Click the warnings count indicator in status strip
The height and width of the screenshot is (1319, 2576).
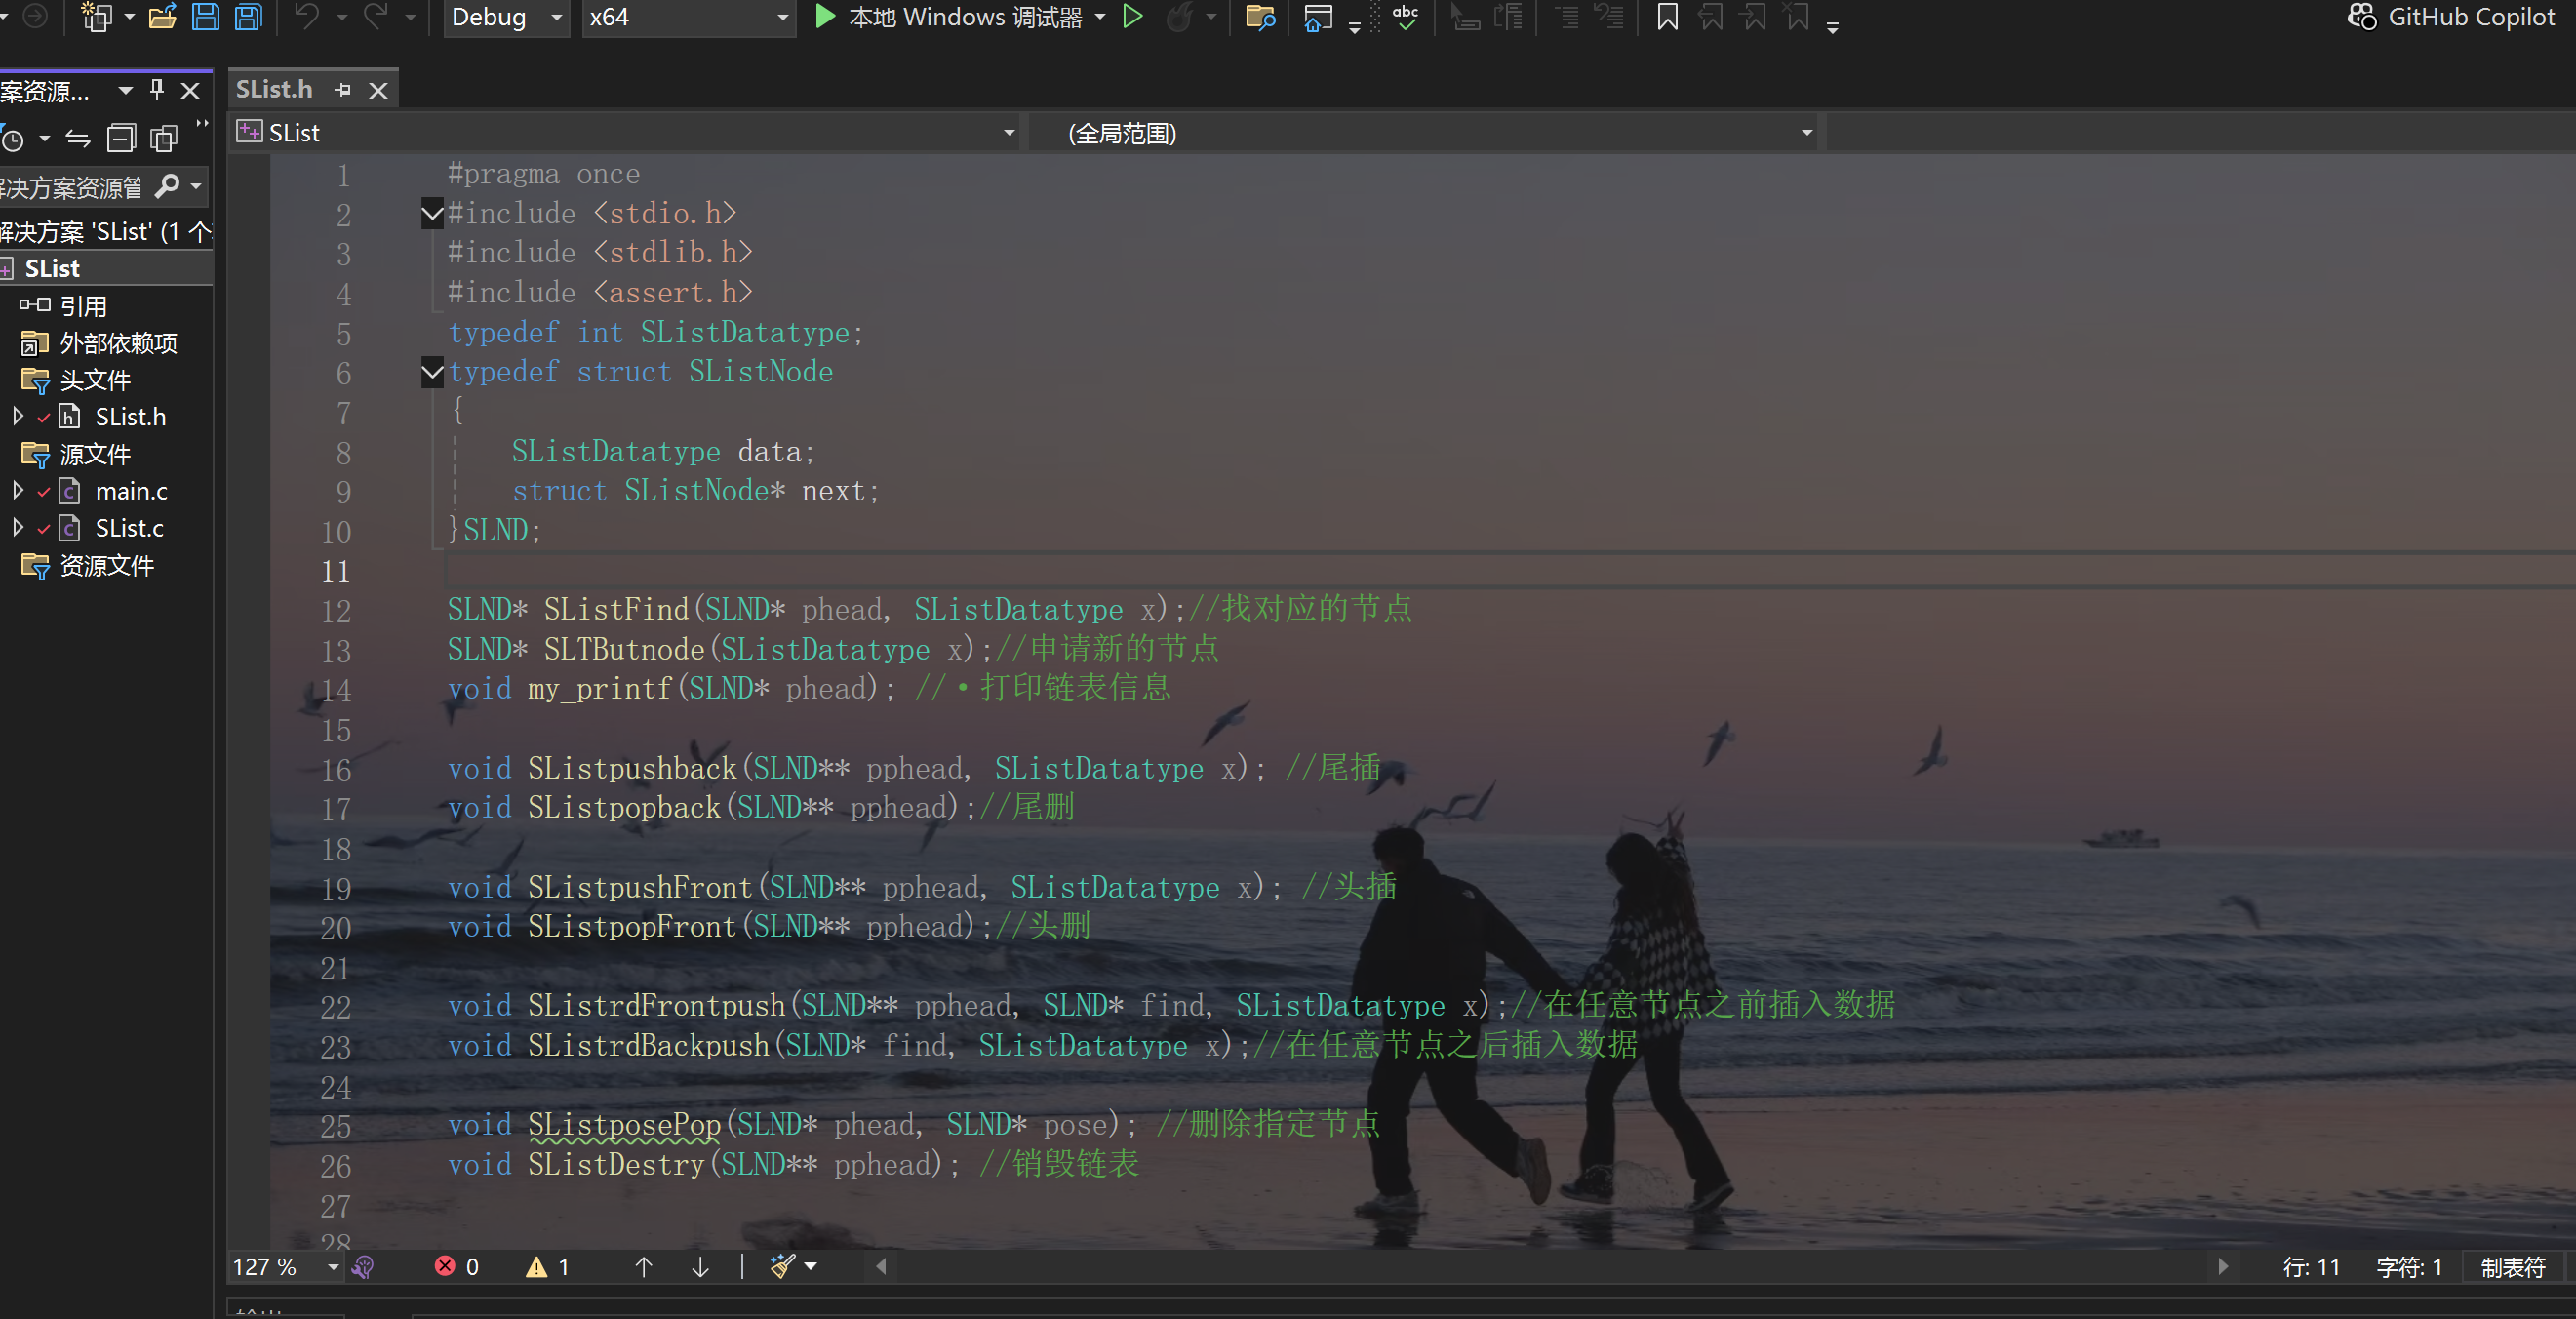coord(548,1267)
